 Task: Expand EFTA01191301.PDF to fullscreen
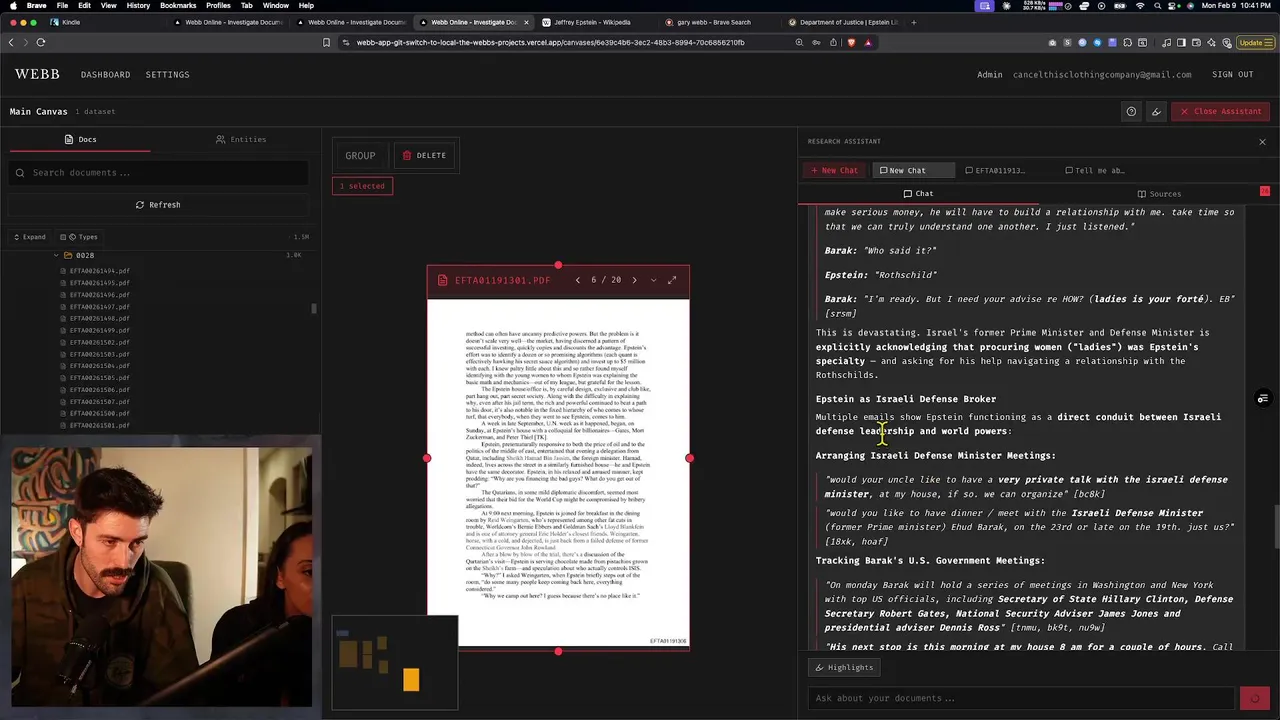672,280
